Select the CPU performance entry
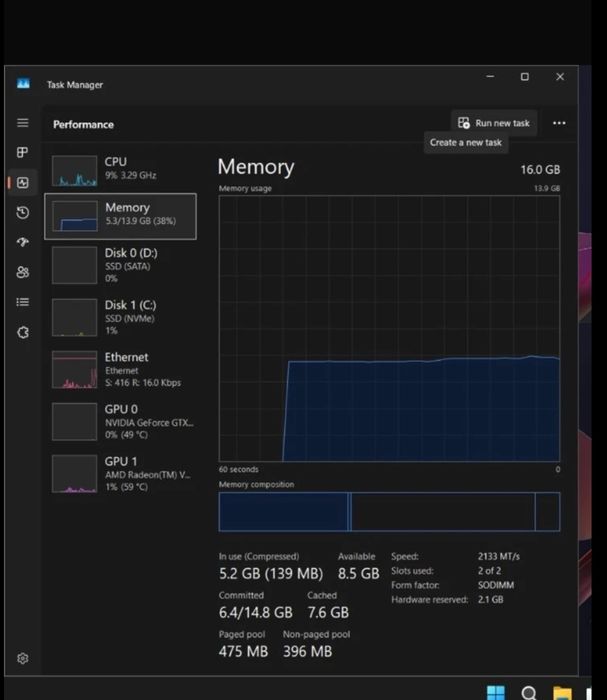The height and width of the screenshot is (700, 607). coord(121,170)
